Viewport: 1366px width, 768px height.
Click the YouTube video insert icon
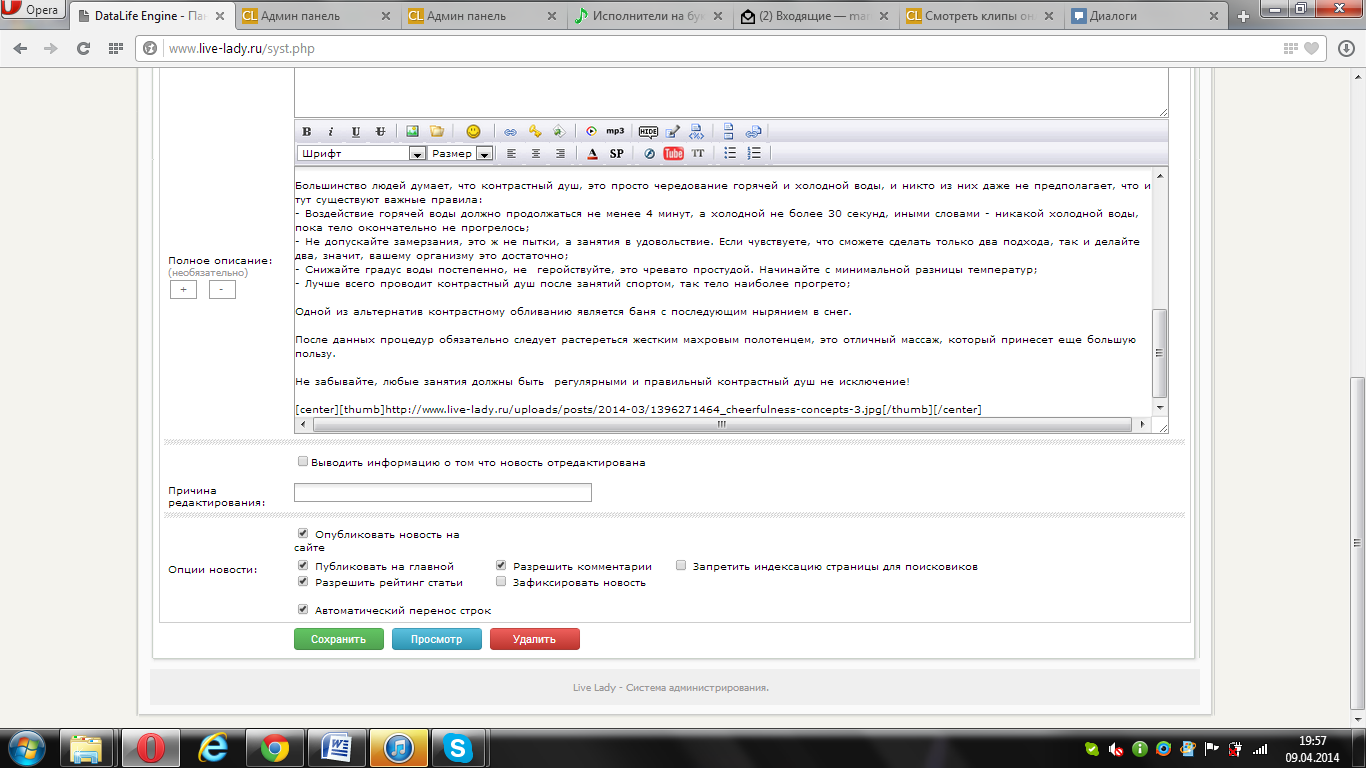pyautogui.click(x=674, y=154)
